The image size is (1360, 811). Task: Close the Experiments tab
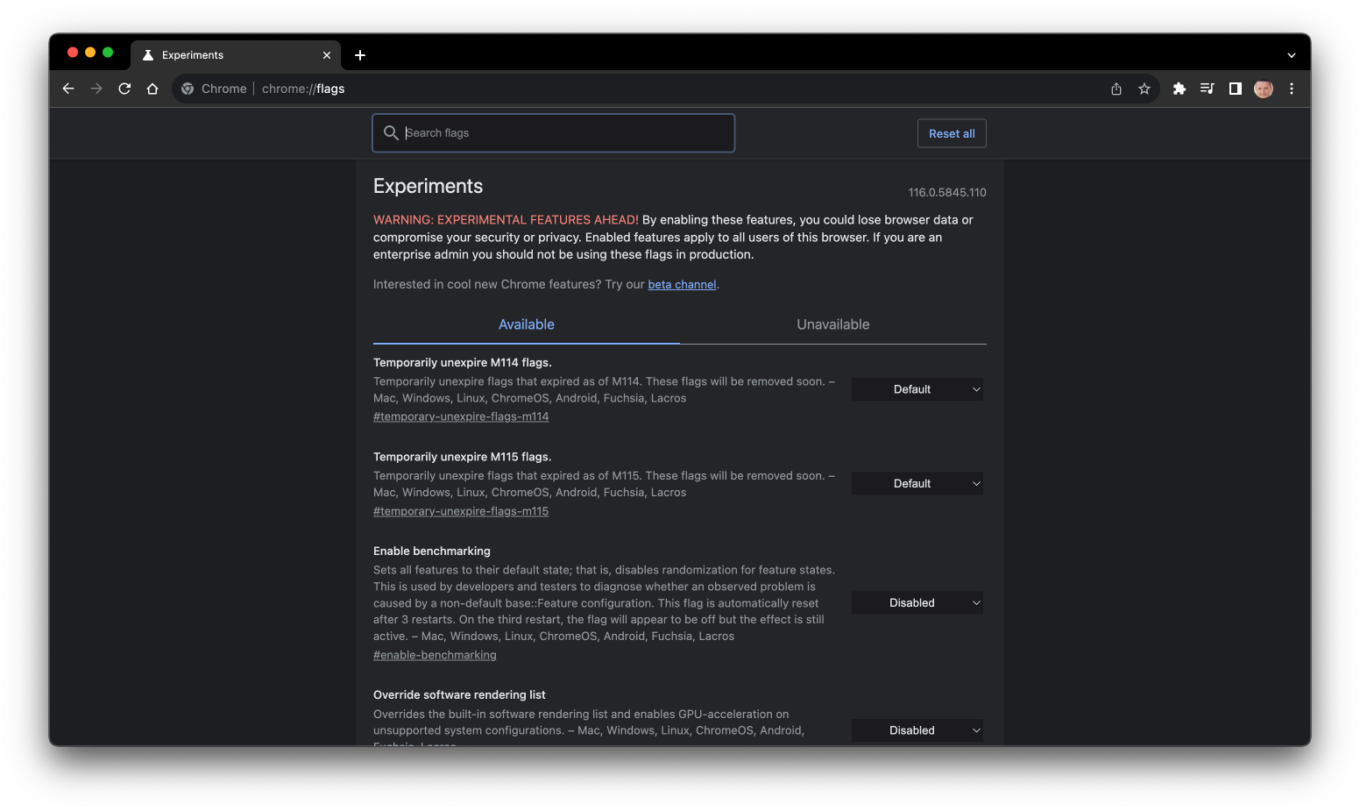coord(326,55)
